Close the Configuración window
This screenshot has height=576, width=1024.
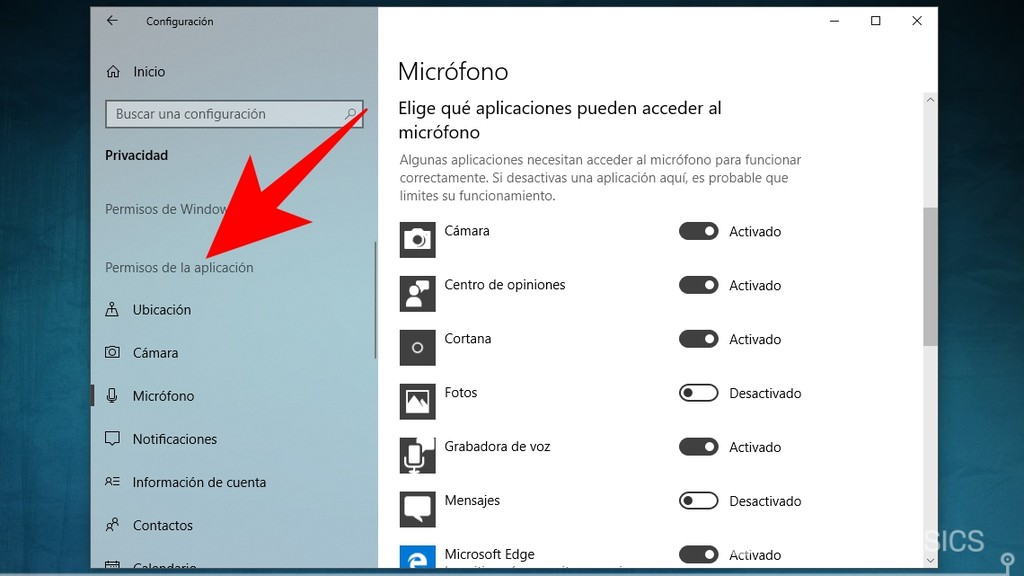pyautogui.click(x=917, y=21)
